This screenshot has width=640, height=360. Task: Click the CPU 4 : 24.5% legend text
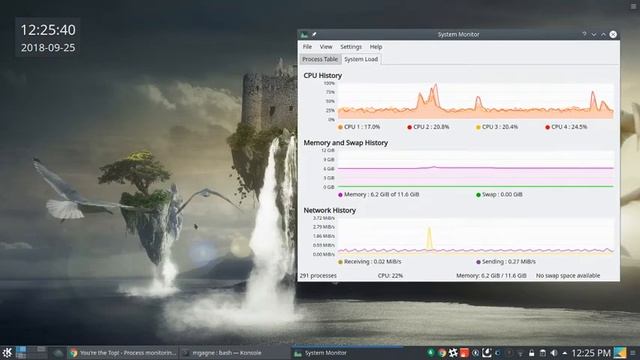click(x=569, y=127)
